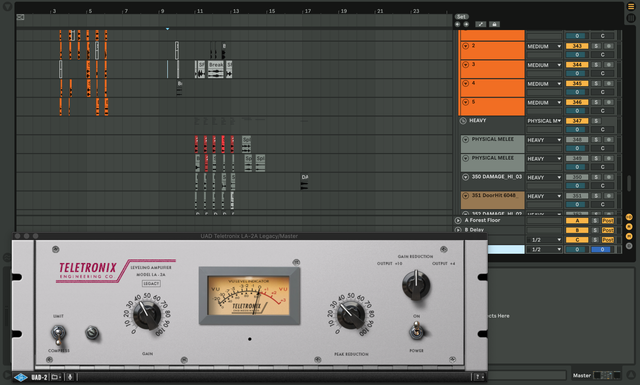Click the master blue pan value field

pos(602,249)
